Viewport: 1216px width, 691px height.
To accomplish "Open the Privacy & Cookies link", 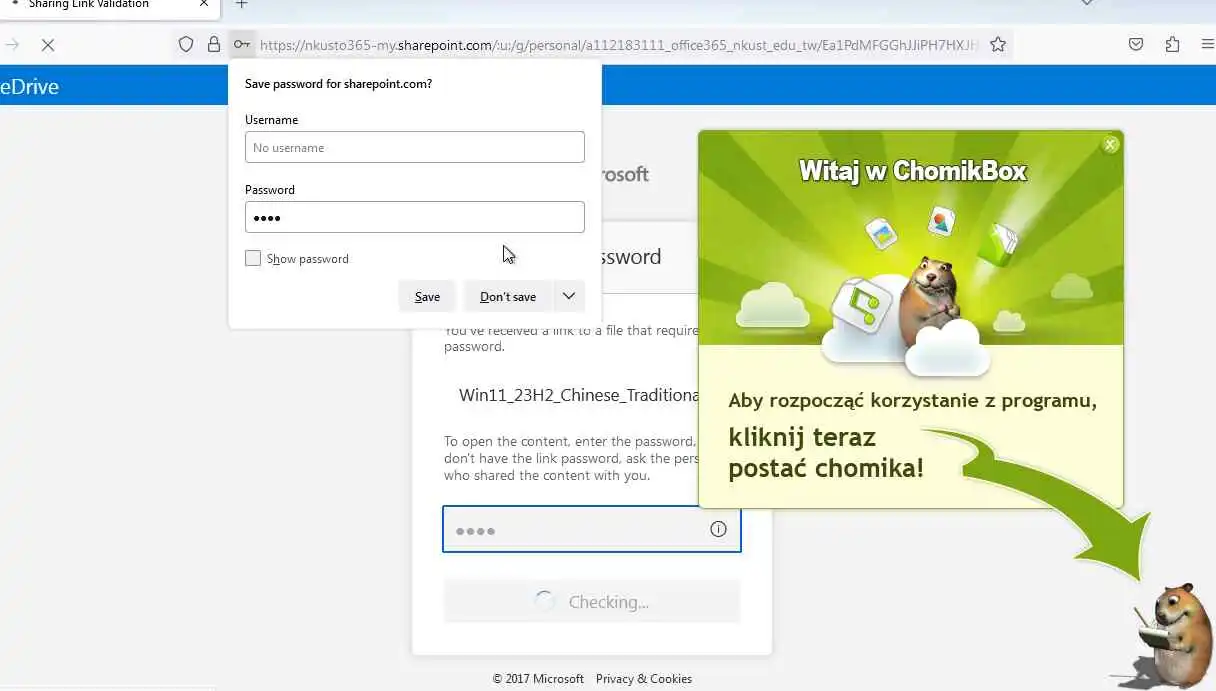I will (x=644, y=678).
